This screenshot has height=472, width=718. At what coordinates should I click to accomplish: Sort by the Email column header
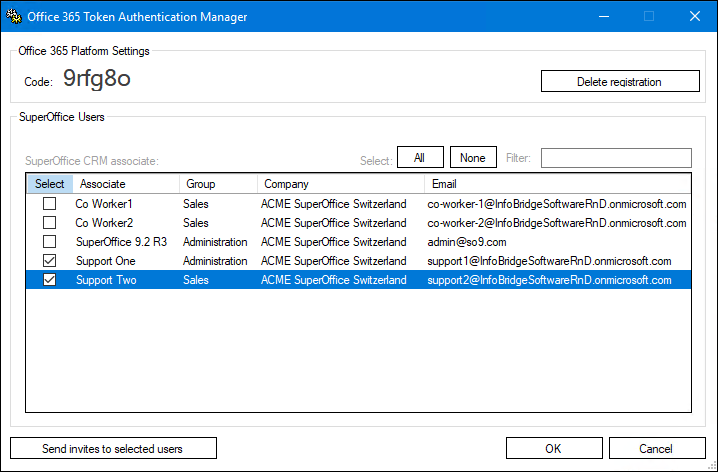coord(558,184)
